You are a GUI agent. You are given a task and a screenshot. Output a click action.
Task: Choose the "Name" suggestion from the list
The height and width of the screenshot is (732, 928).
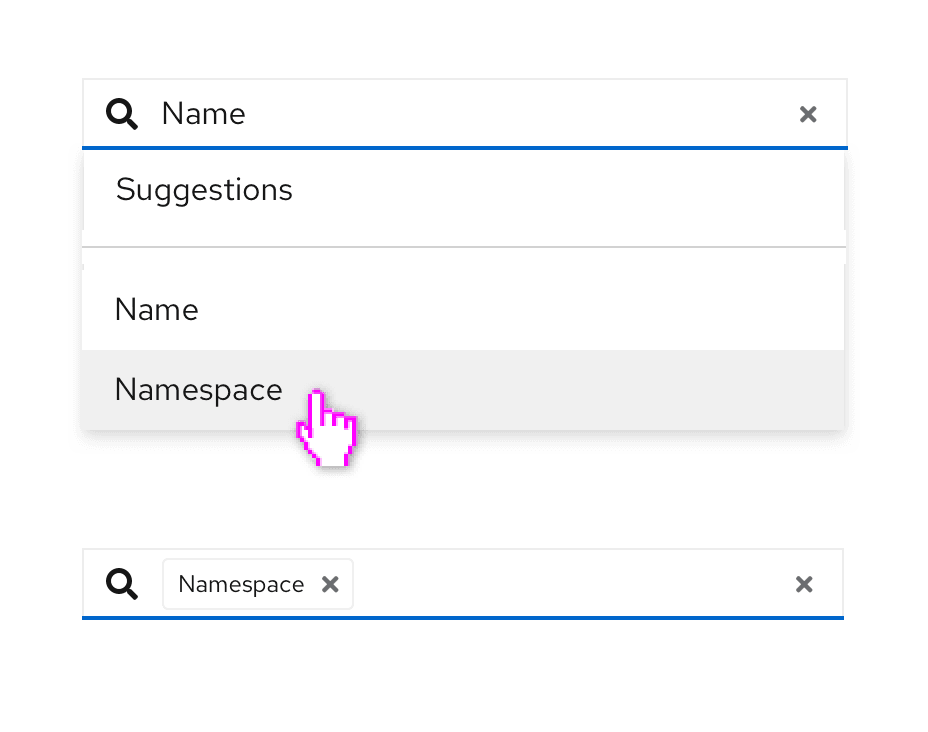pyautogui.click(x=156, y=310)
